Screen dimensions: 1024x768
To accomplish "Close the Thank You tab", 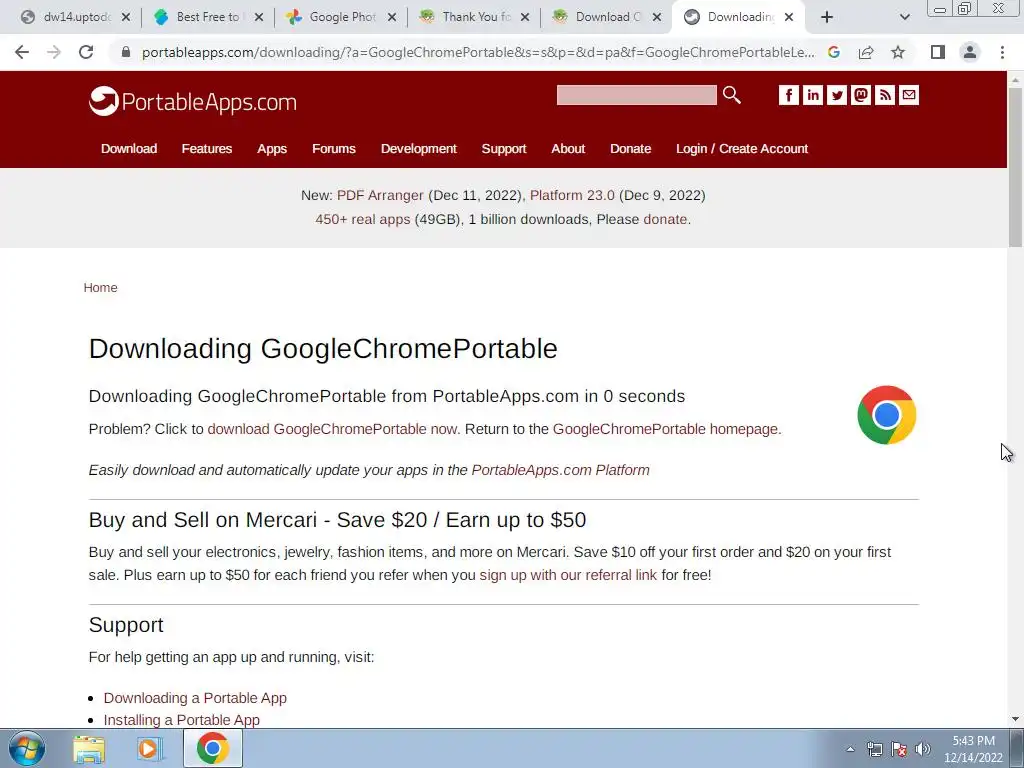I will (525, 17).
